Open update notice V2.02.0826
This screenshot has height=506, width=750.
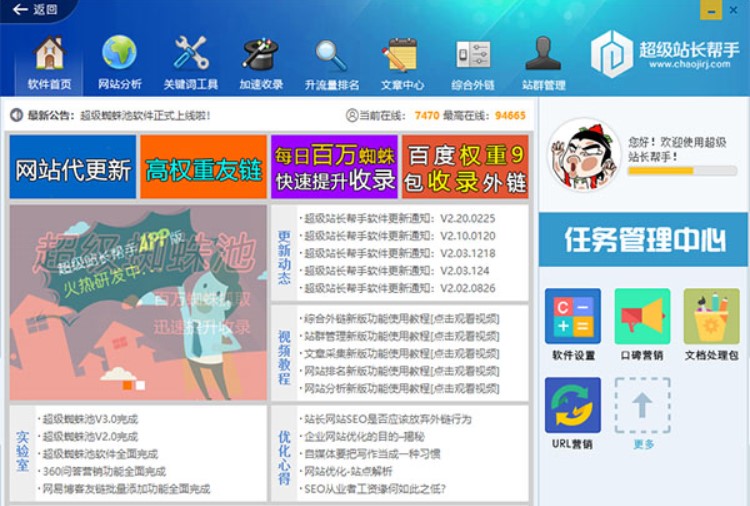[x=400, y=288]
